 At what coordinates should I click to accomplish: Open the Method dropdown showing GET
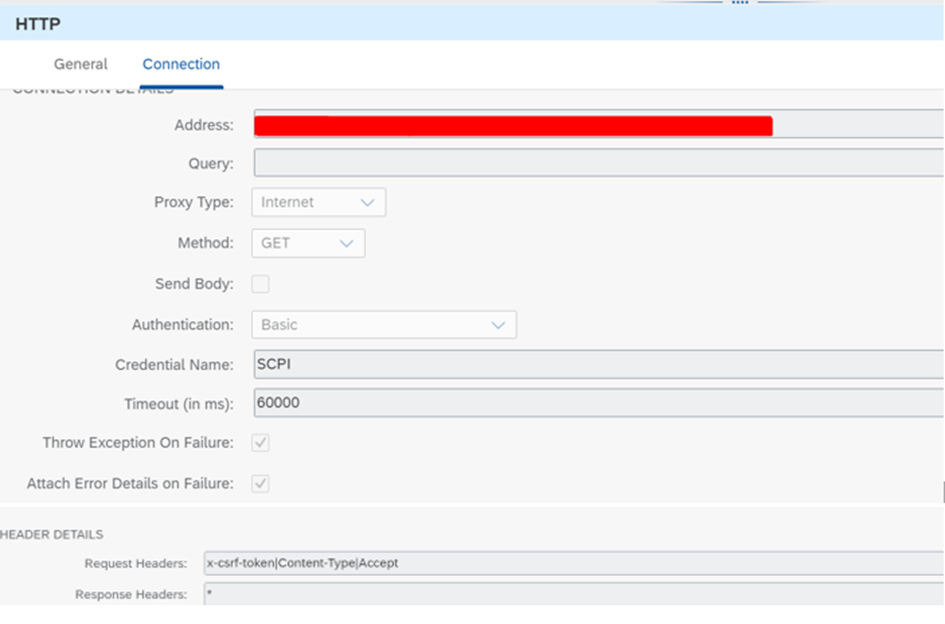[308, 243]
